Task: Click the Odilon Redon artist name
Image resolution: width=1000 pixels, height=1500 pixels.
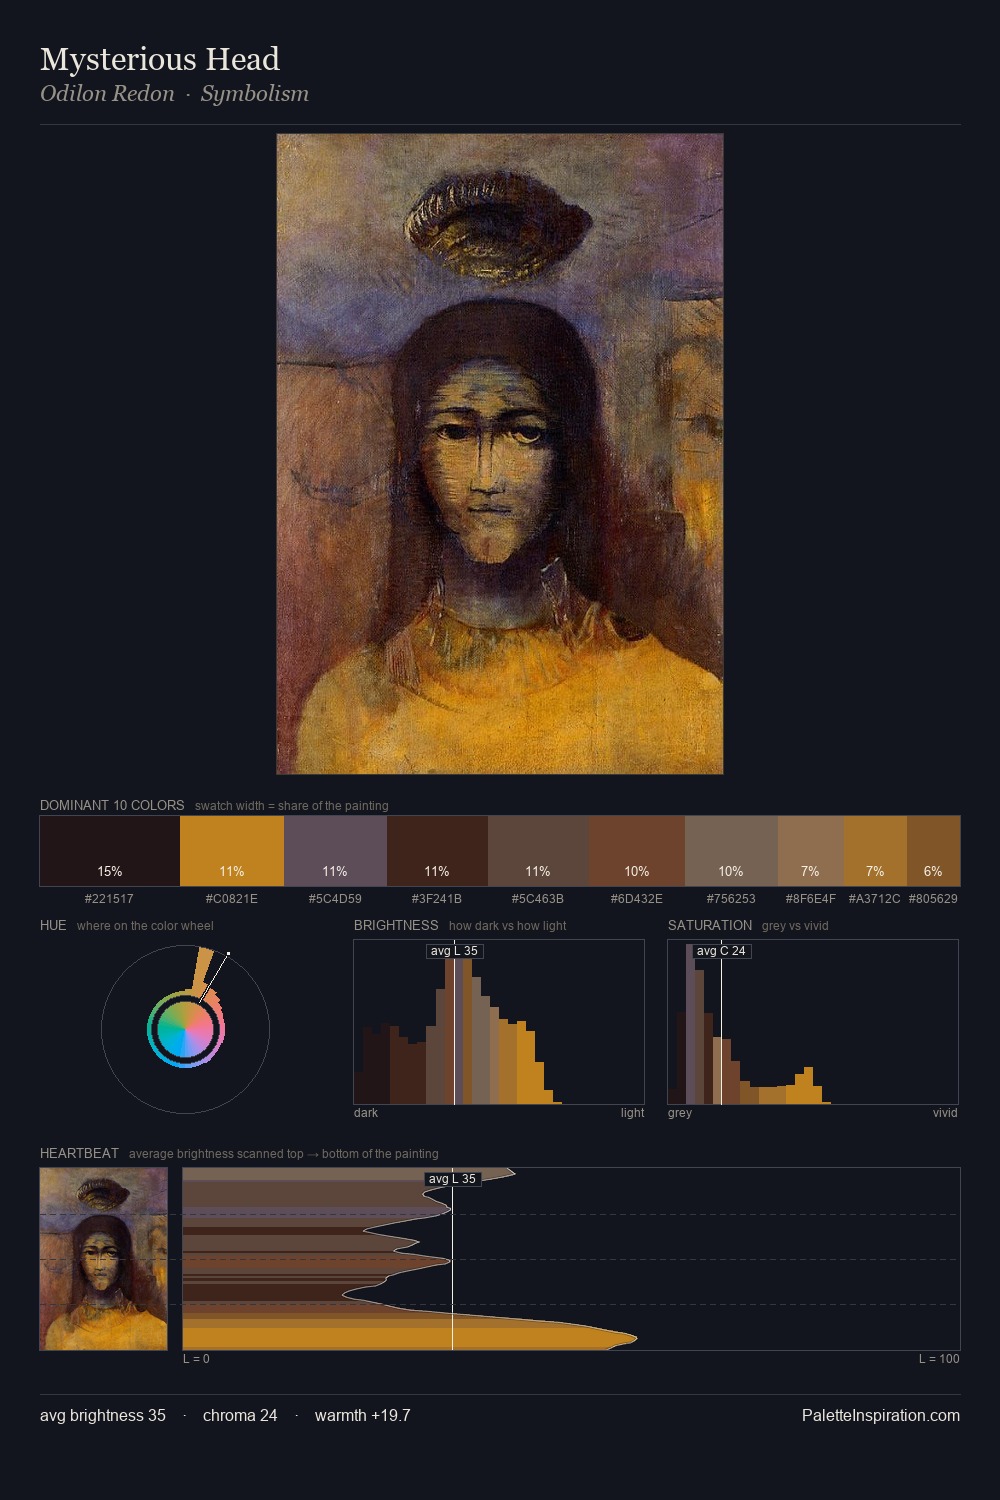Action: 107,94
